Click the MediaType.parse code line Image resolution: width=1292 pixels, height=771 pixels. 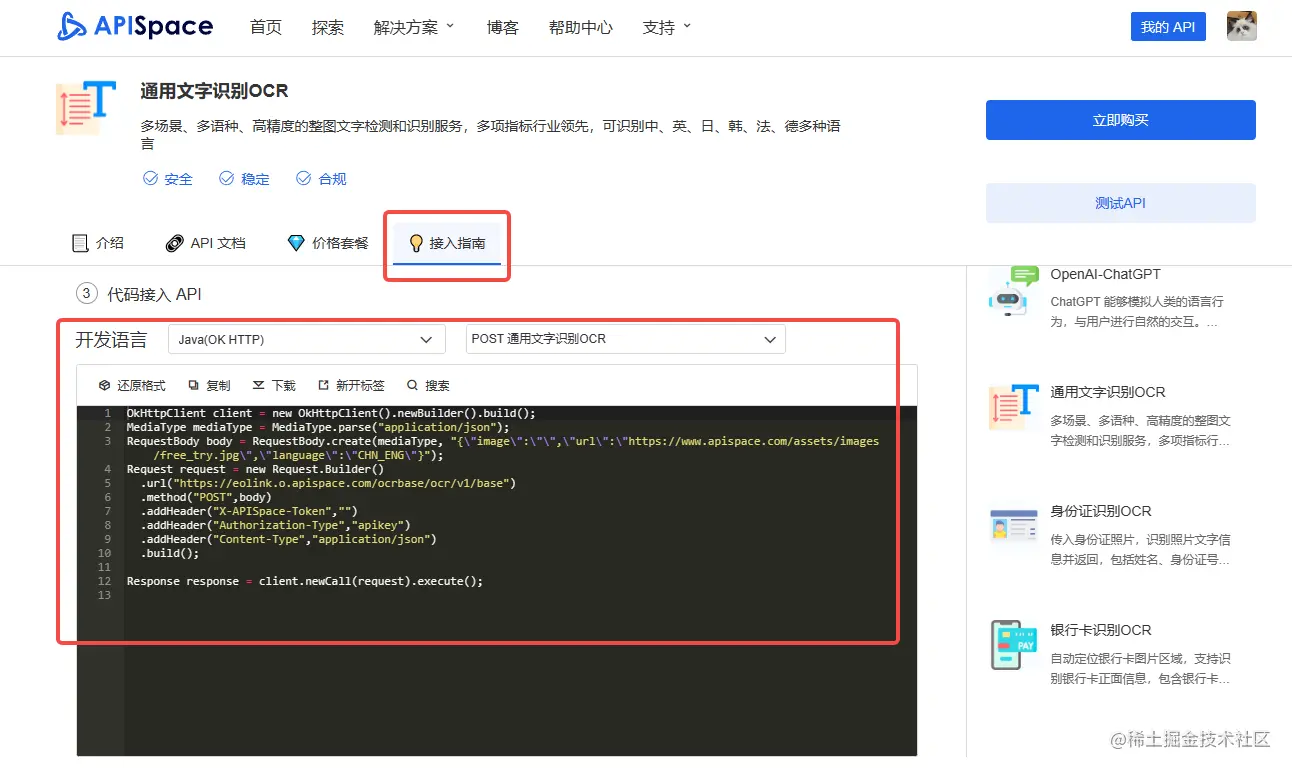click(318, 427)
